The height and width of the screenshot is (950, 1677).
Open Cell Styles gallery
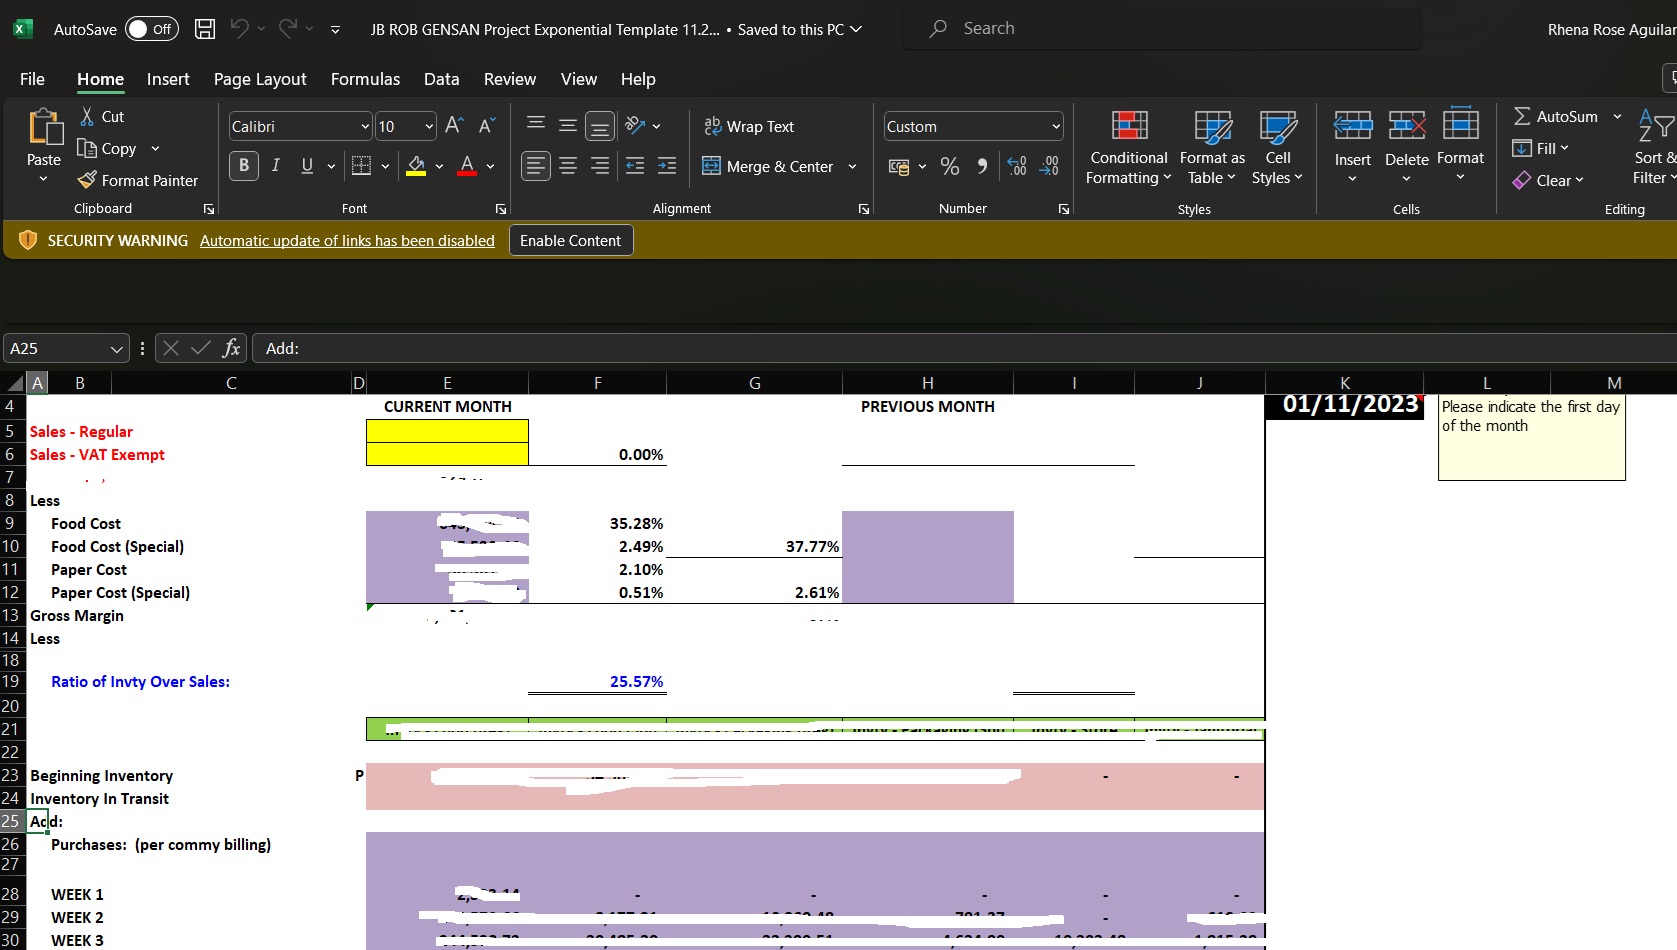point(1277,148)
